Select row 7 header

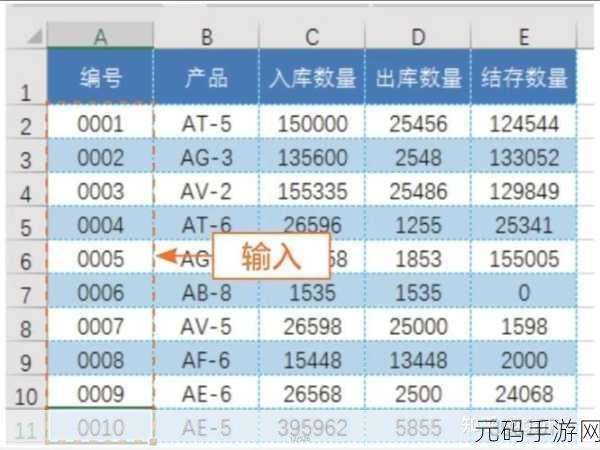point(26,290)
